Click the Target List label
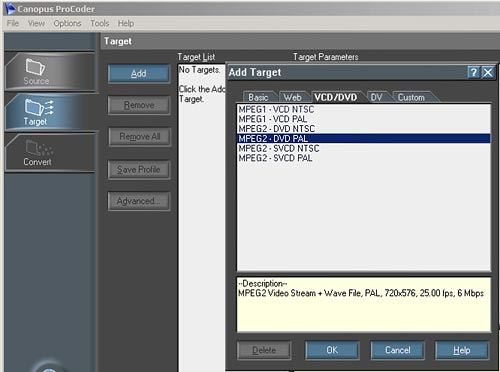Image resolution: width=500 pixels, height=372 pixels. pyautogui.click(x=196, y=57)
